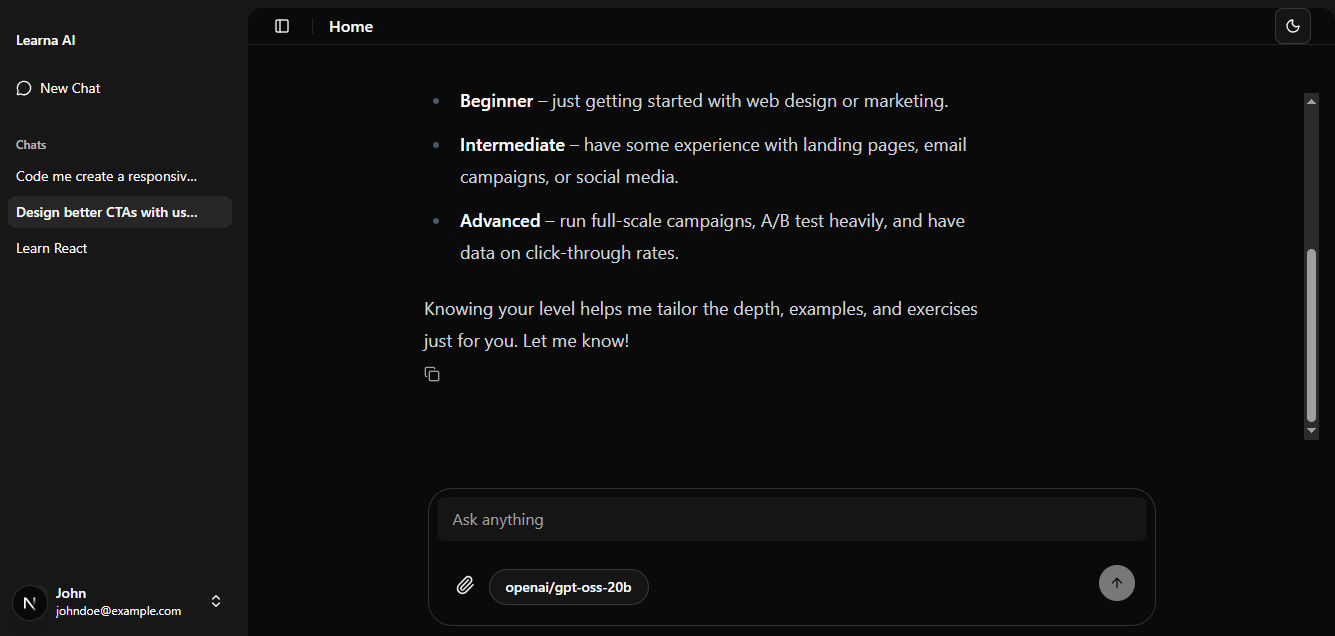Click the New Chat button label
The height and width of the screenshot is (636, 1335).
[x=70, y=88]
